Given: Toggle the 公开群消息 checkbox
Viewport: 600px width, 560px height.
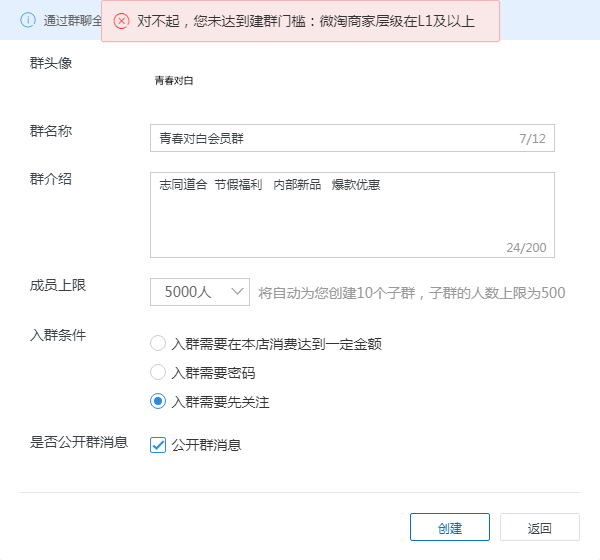Looking at the screenshot, I should tap(158, 445).
